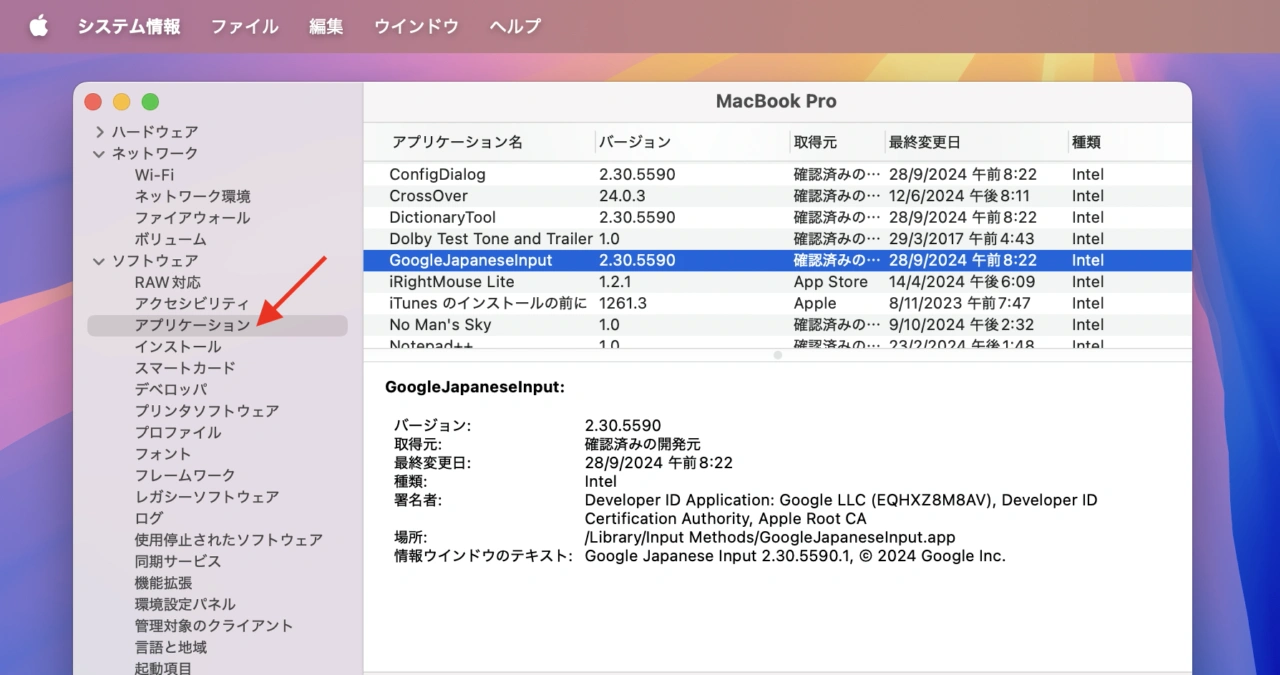Image resolution: width=1280 pixels, height=675 pixels.
Task: Select 機能拡張 in the sidebar
Action: point(163,583)
